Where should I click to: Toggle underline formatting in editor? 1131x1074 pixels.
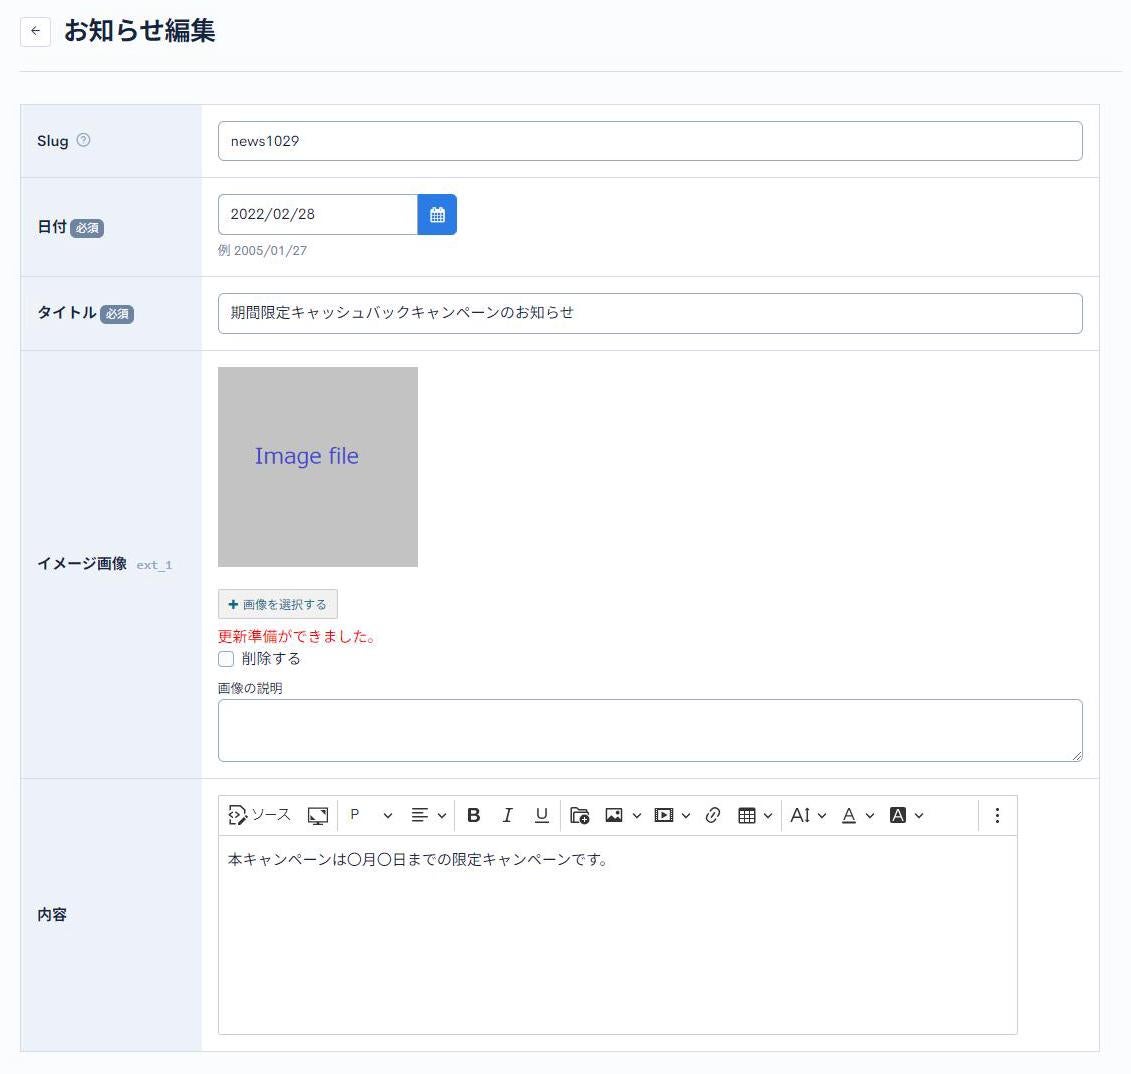coord(541,815)
